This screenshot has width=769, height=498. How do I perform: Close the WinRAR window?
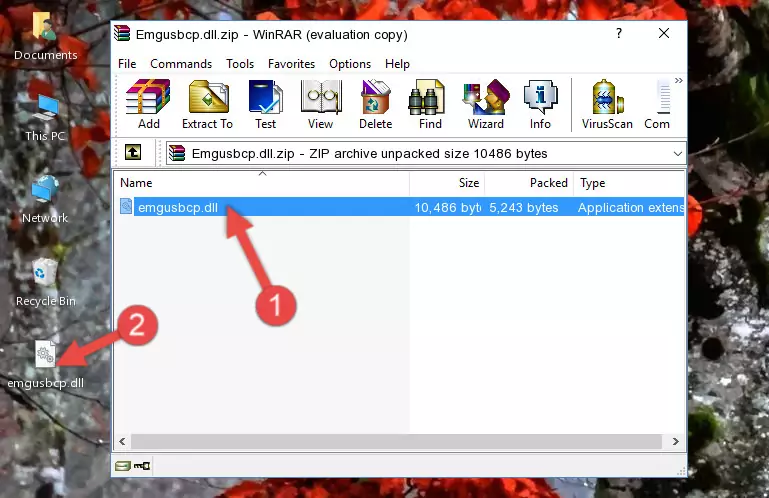664,33
